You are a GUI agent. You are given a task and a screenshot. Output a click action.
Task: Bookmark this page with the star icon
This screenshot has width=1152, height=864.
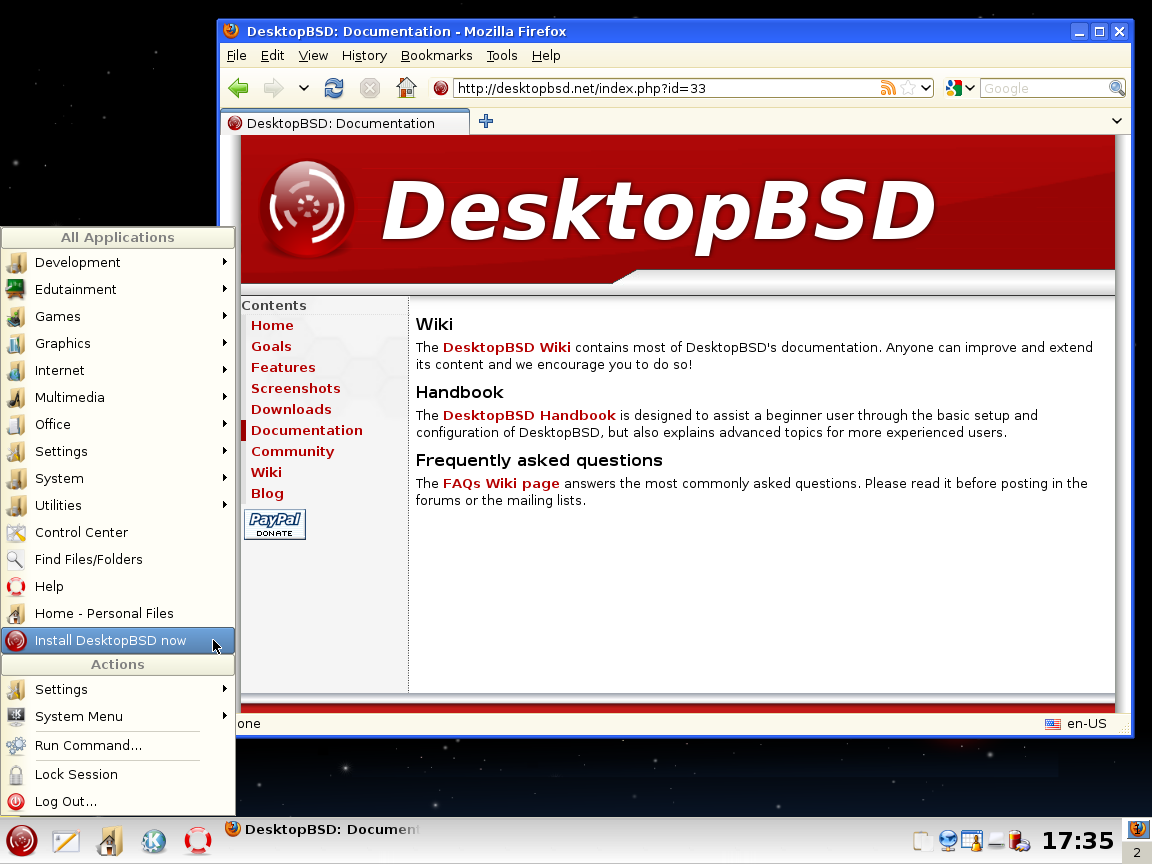[x=908, y=88]
